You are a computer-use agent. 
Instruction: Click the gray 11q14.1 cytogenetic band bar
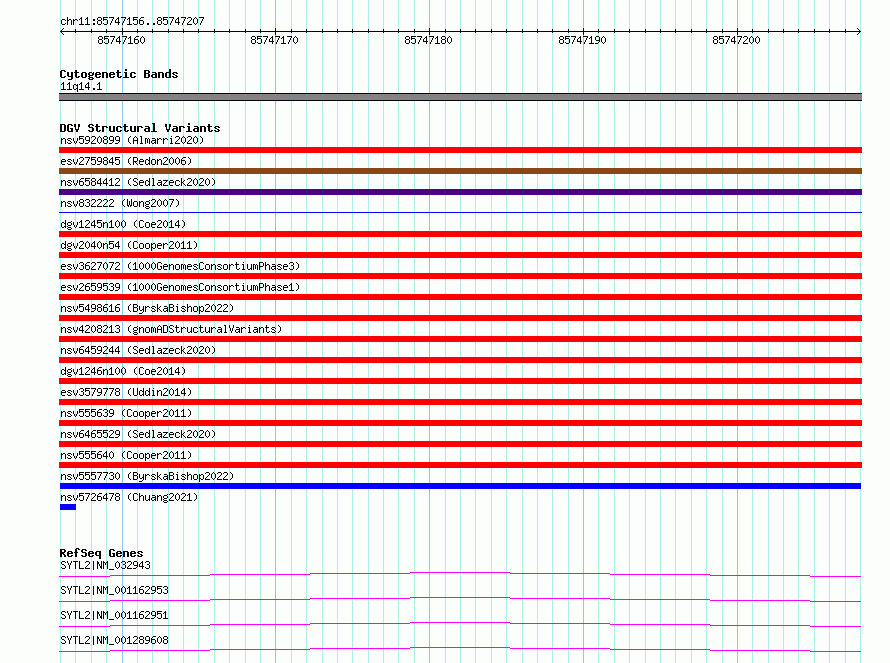coord(460,97)
